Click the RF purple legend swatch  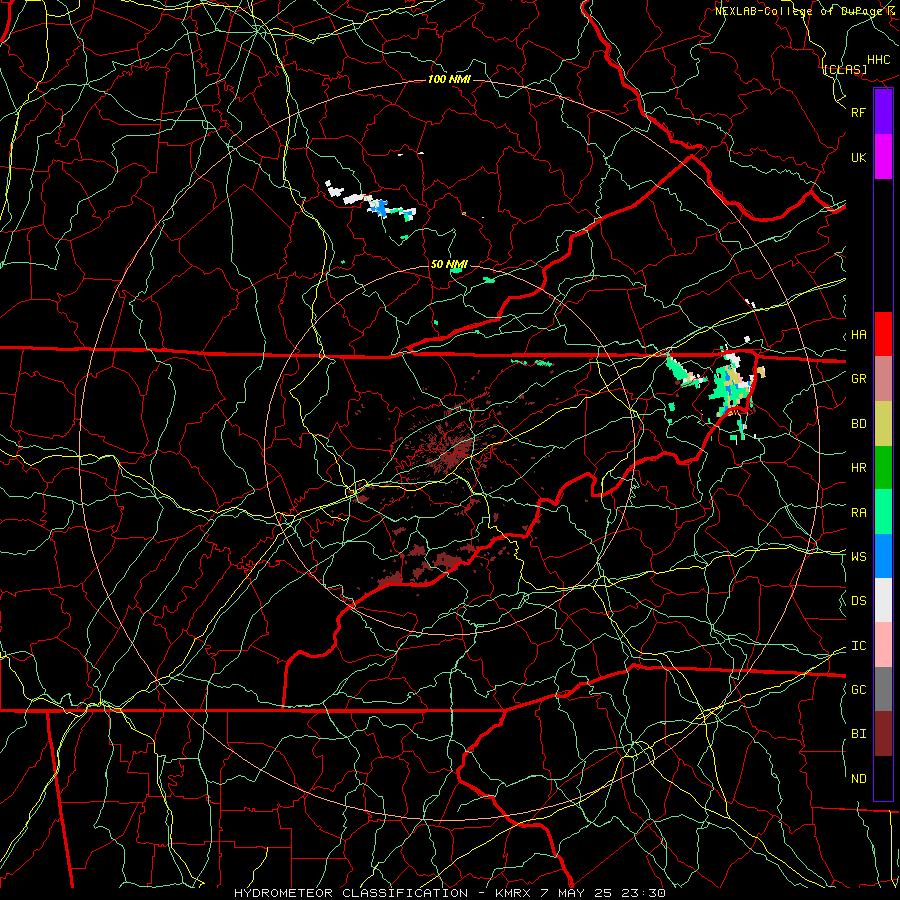click(883, 112)
